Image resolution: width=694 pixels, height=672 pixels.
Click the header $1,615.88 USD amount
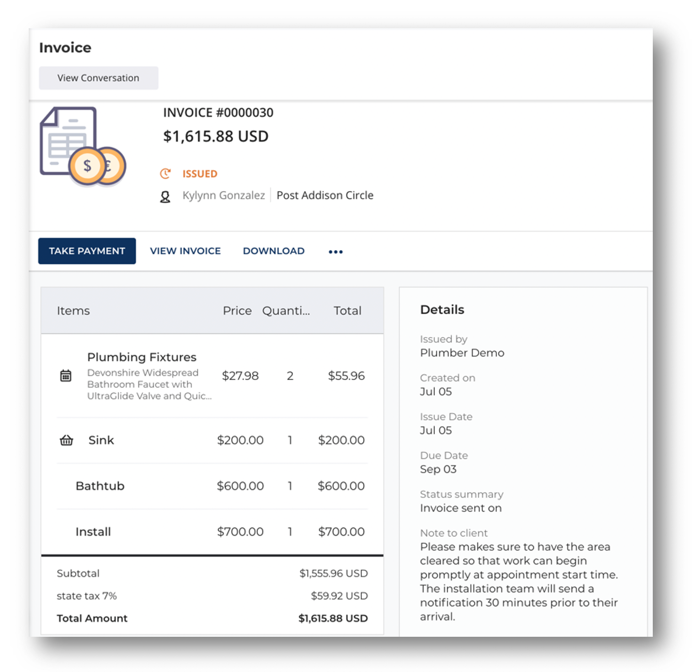click(x=216, y=136)
